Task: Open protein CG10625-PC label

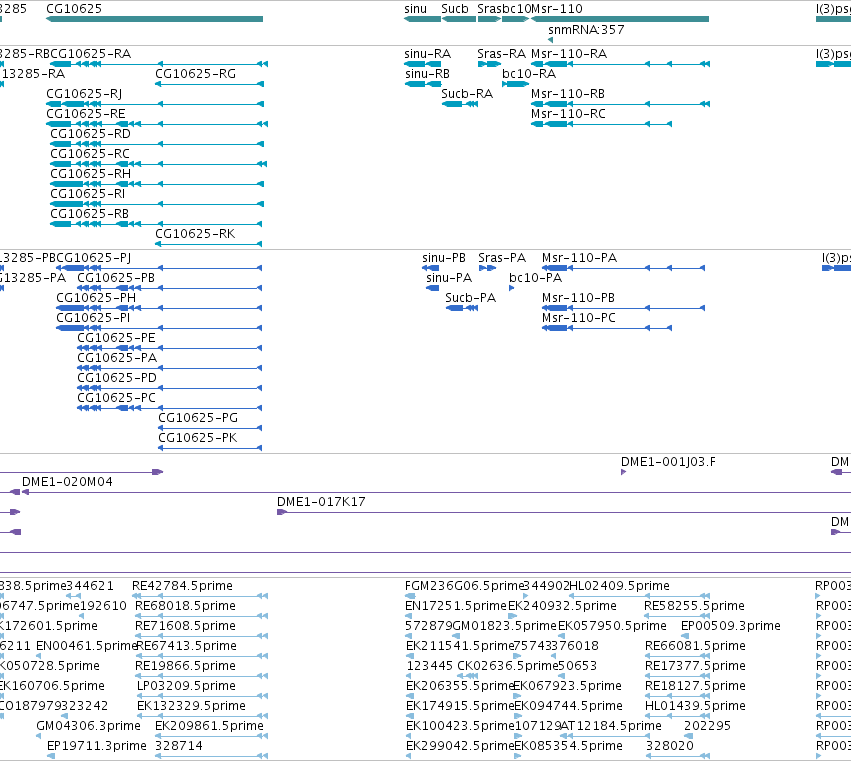Action: pyautogui.click(x=116, y=398)
